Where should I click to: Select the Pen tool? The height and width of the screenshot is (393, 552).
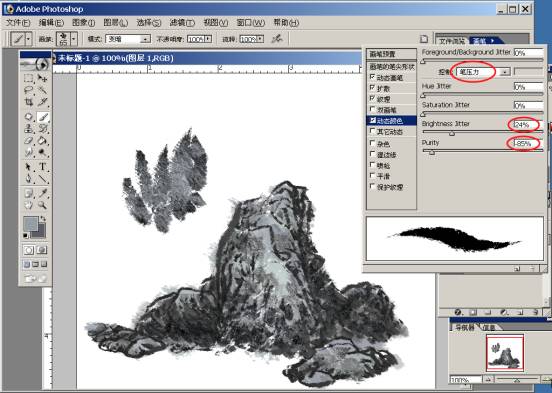pos(29,179)
